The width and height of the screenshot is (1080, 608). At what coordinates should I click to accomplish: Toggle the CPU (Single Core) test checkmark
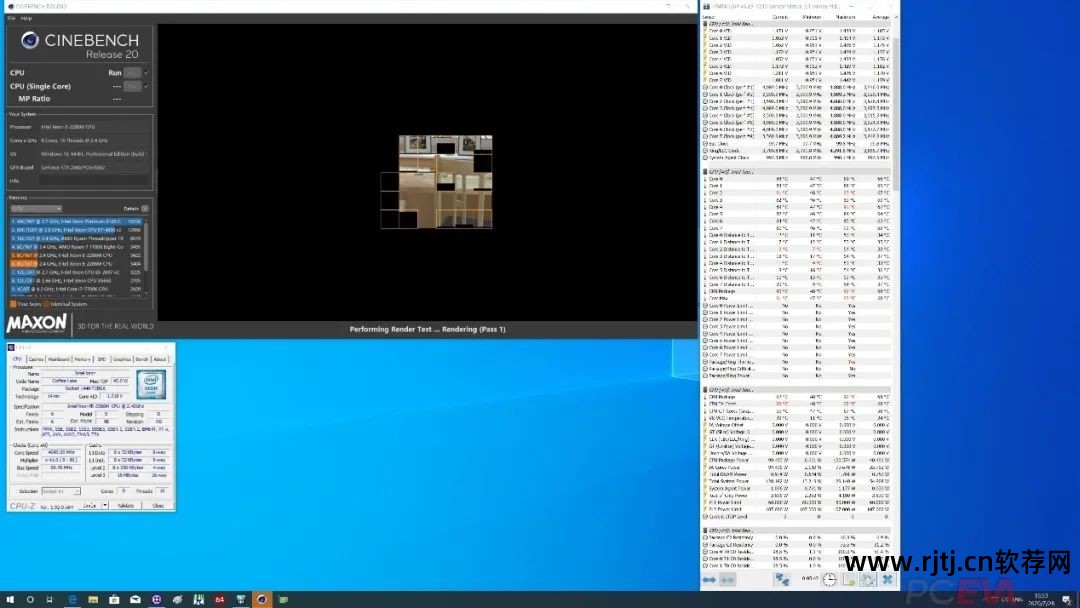coord(146,86)
